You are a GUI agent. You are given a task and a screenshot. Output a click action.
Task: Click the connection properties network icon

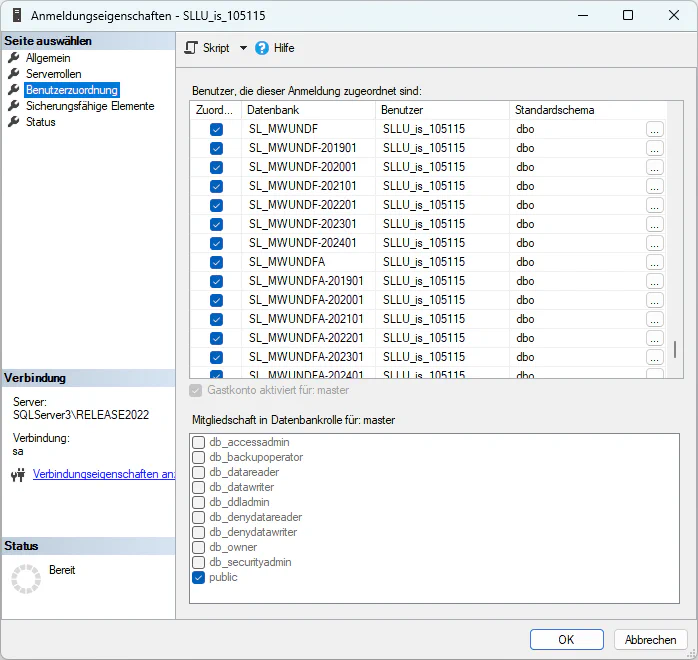click(17, 475)
